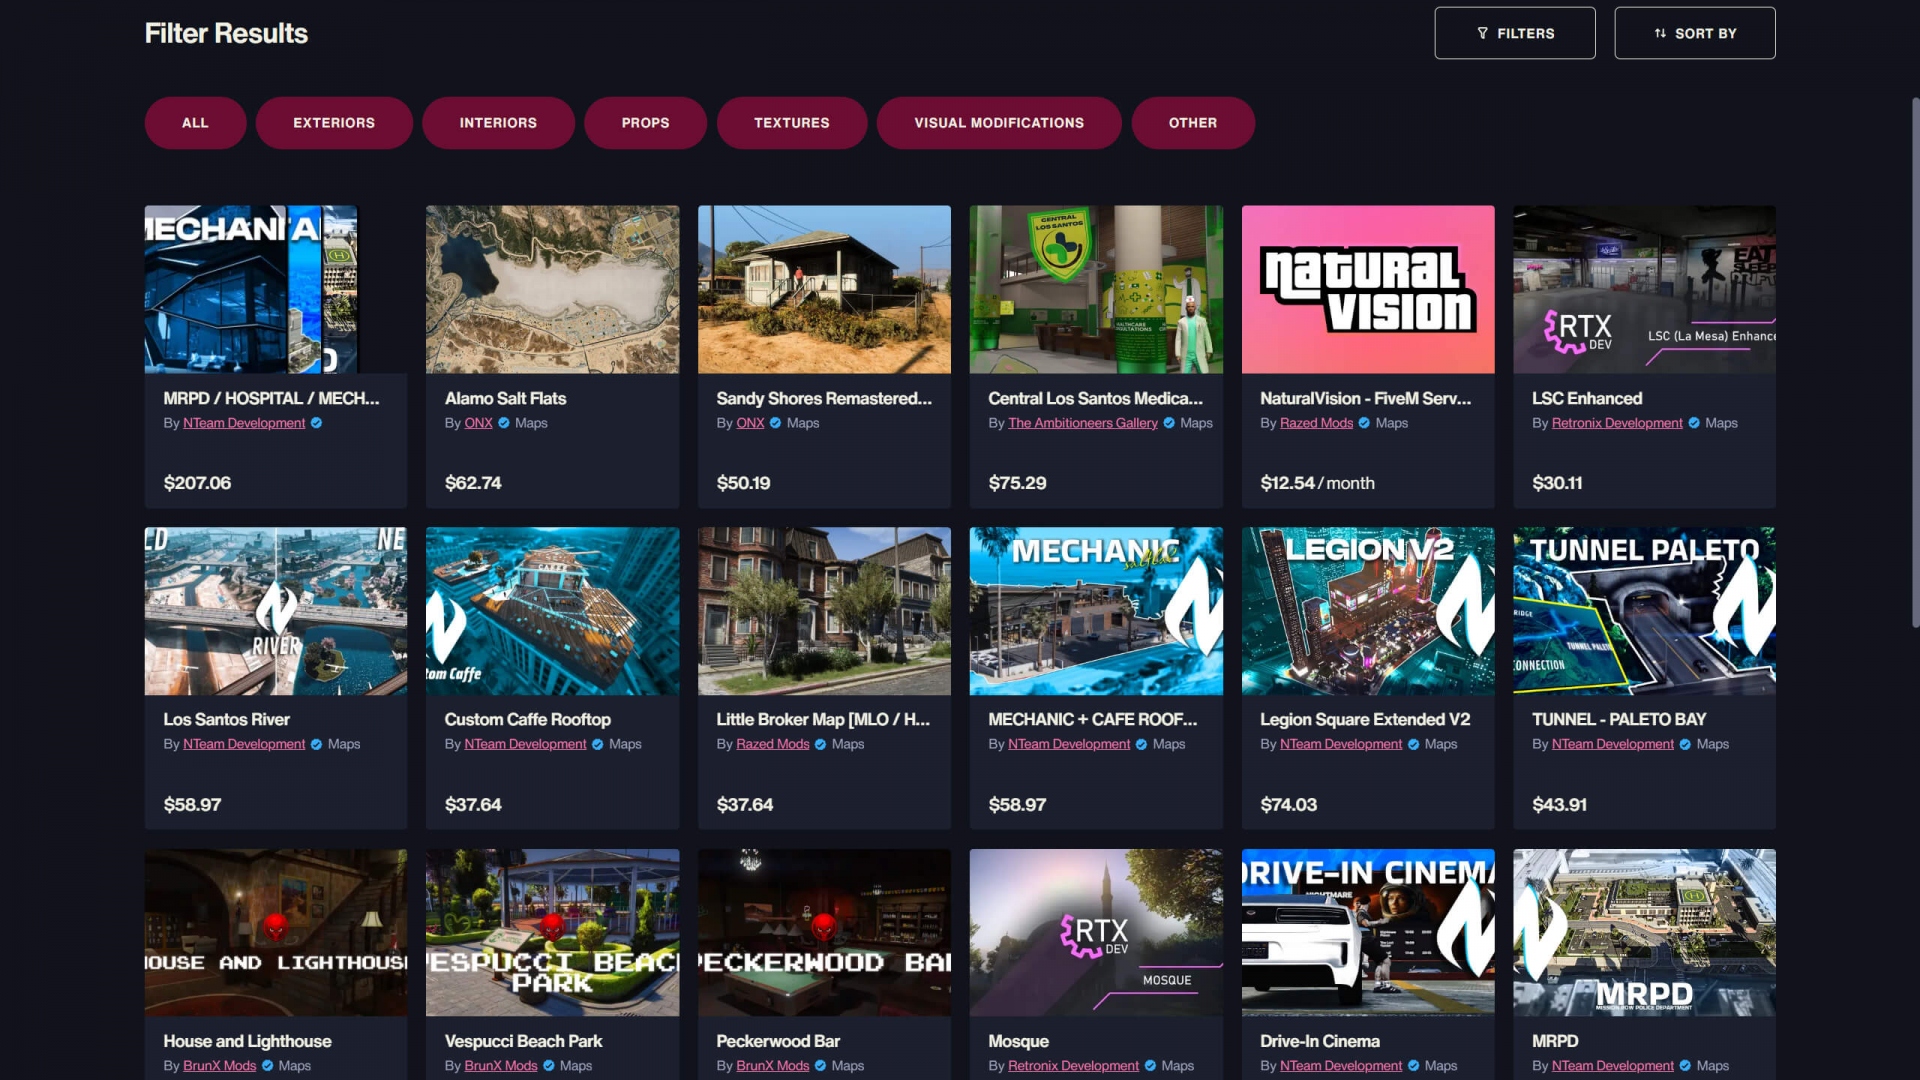Click verified icon beside Retronix Development on Mosque
1920x1080 pixels.
(x=1150, y=1066)
